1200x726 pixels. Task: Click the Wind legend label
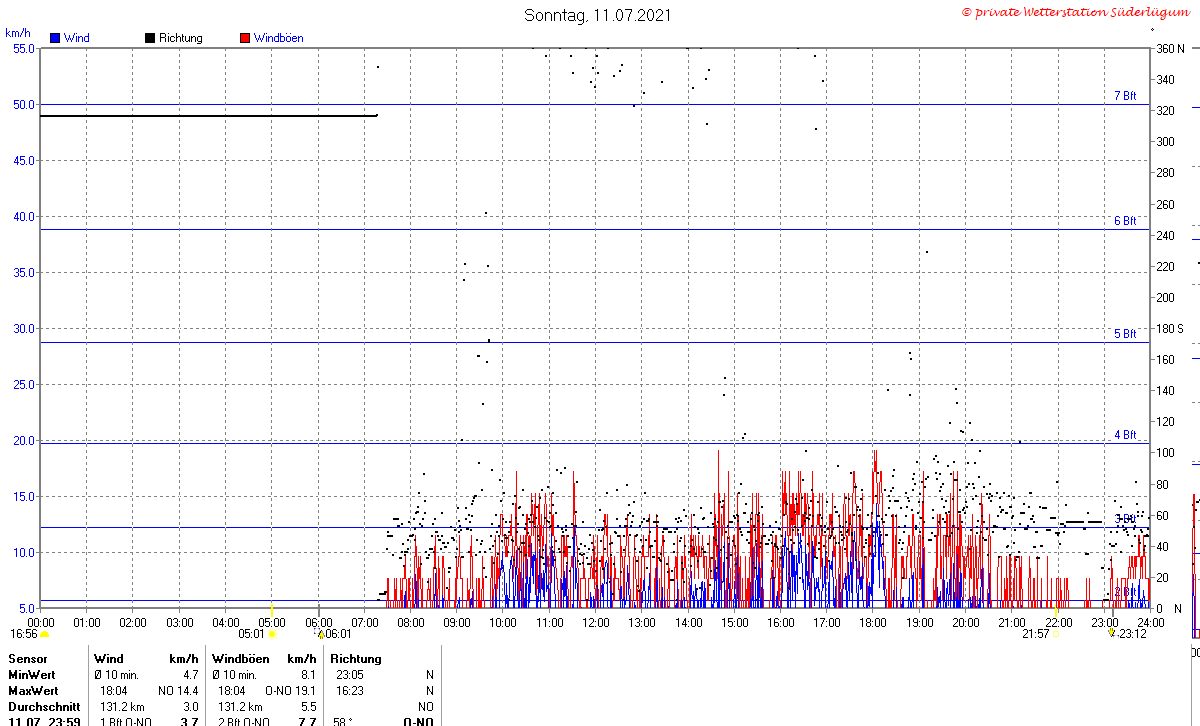(x=76, y=38)
